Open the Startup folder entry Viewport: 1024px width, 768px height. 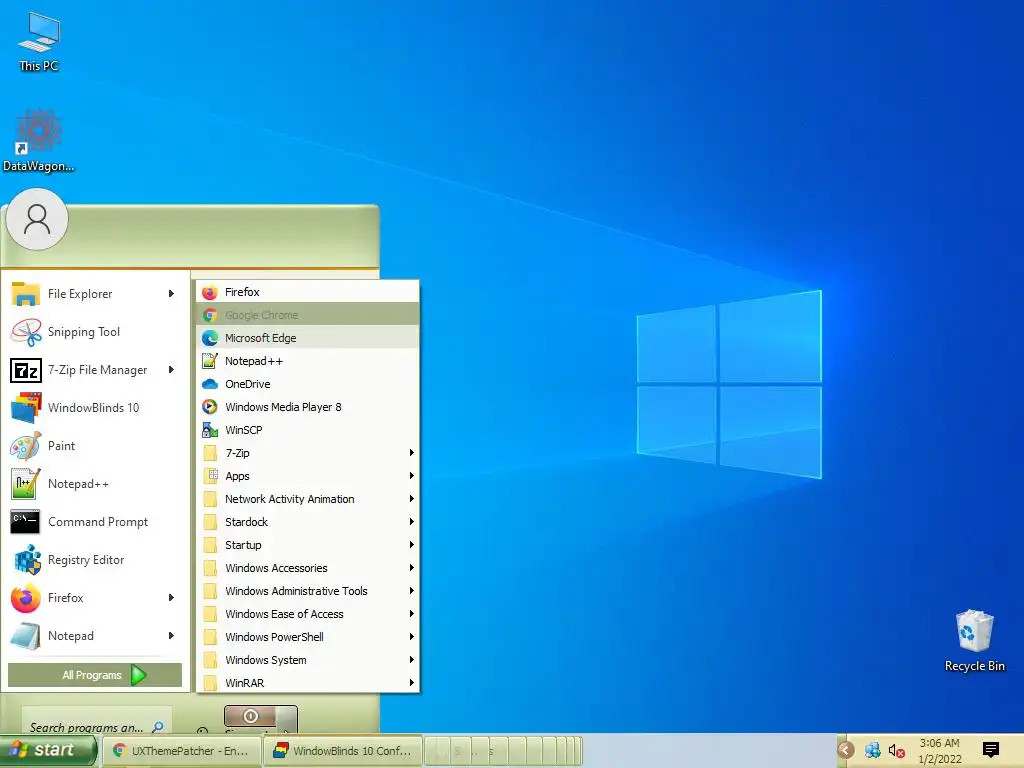308,545
